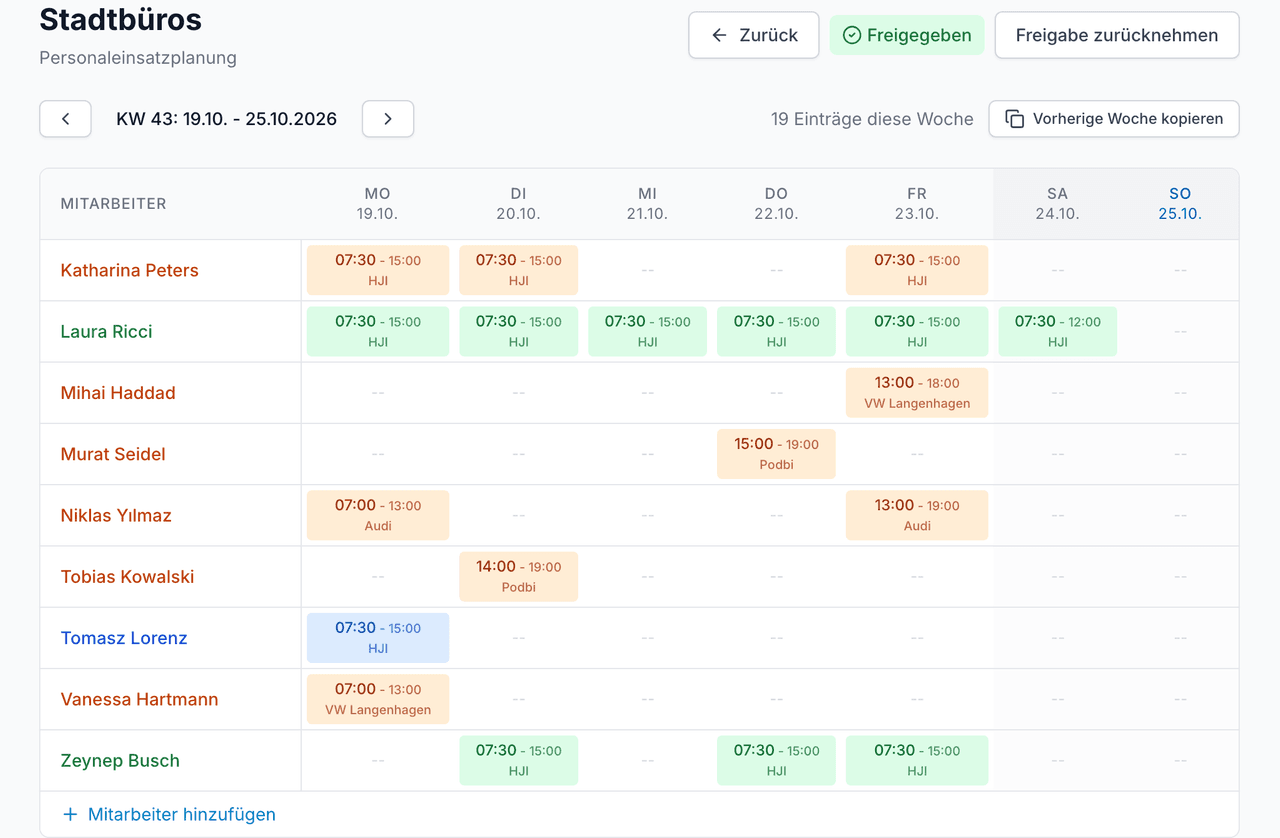Select Mihai Haddad's Friday VW Langenhagen shift
This screenshot has height=838, width=1280.
point(917,392)
